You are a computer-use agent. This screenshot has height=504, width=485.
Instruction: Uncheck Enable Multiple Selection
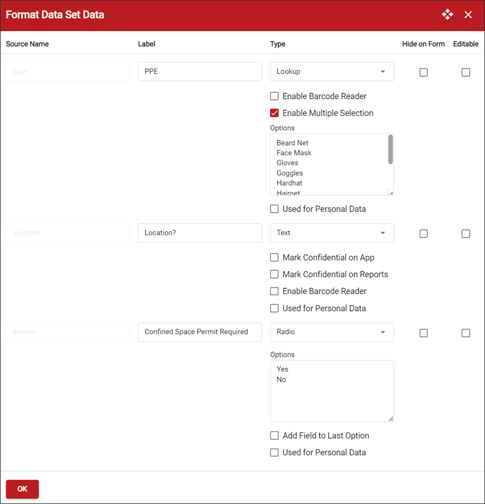tap(274, 113)
